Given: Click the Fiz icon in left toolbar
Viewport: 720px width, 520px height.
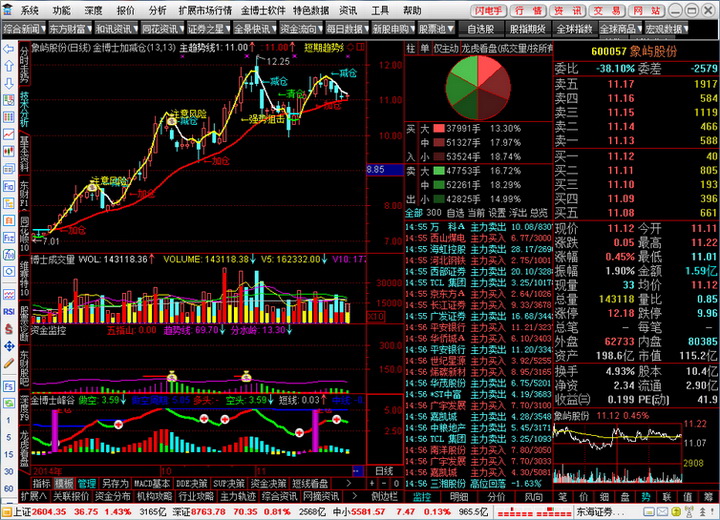Looking at the screenshot, I should coord(8,237).
